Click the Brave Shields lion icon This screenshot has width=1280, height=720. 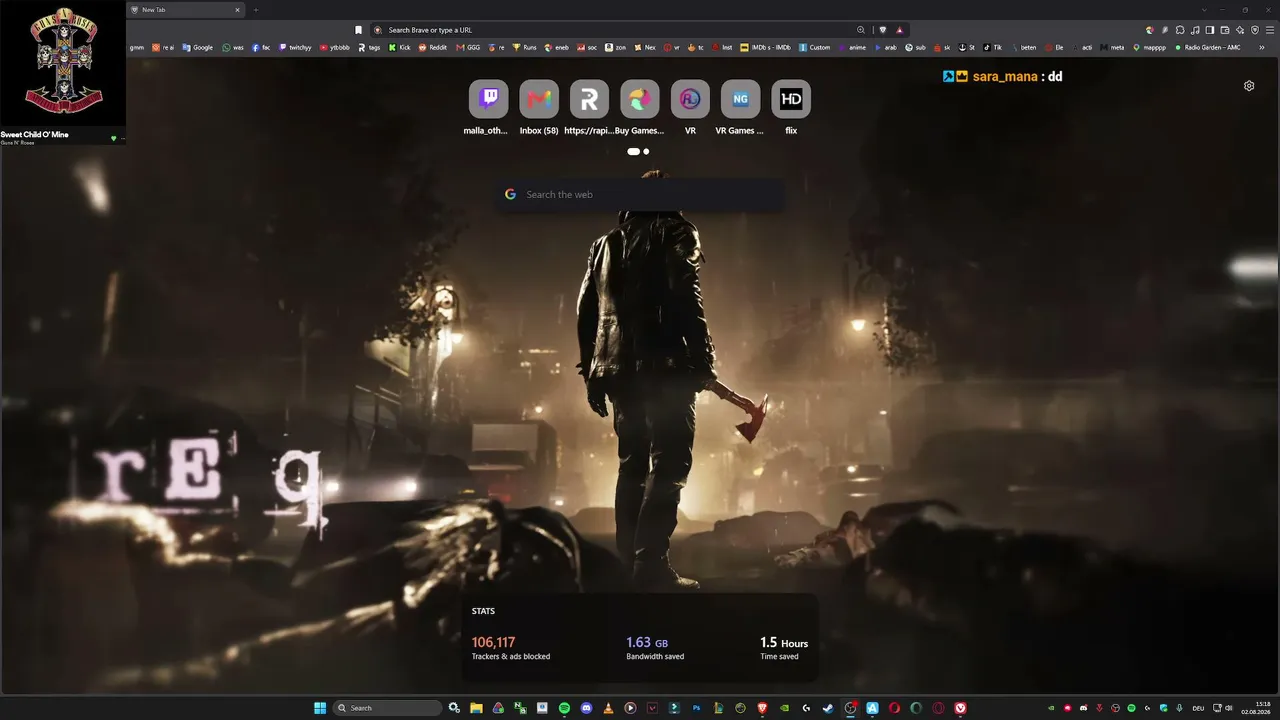pyautogui.click(x=883, y=30)
